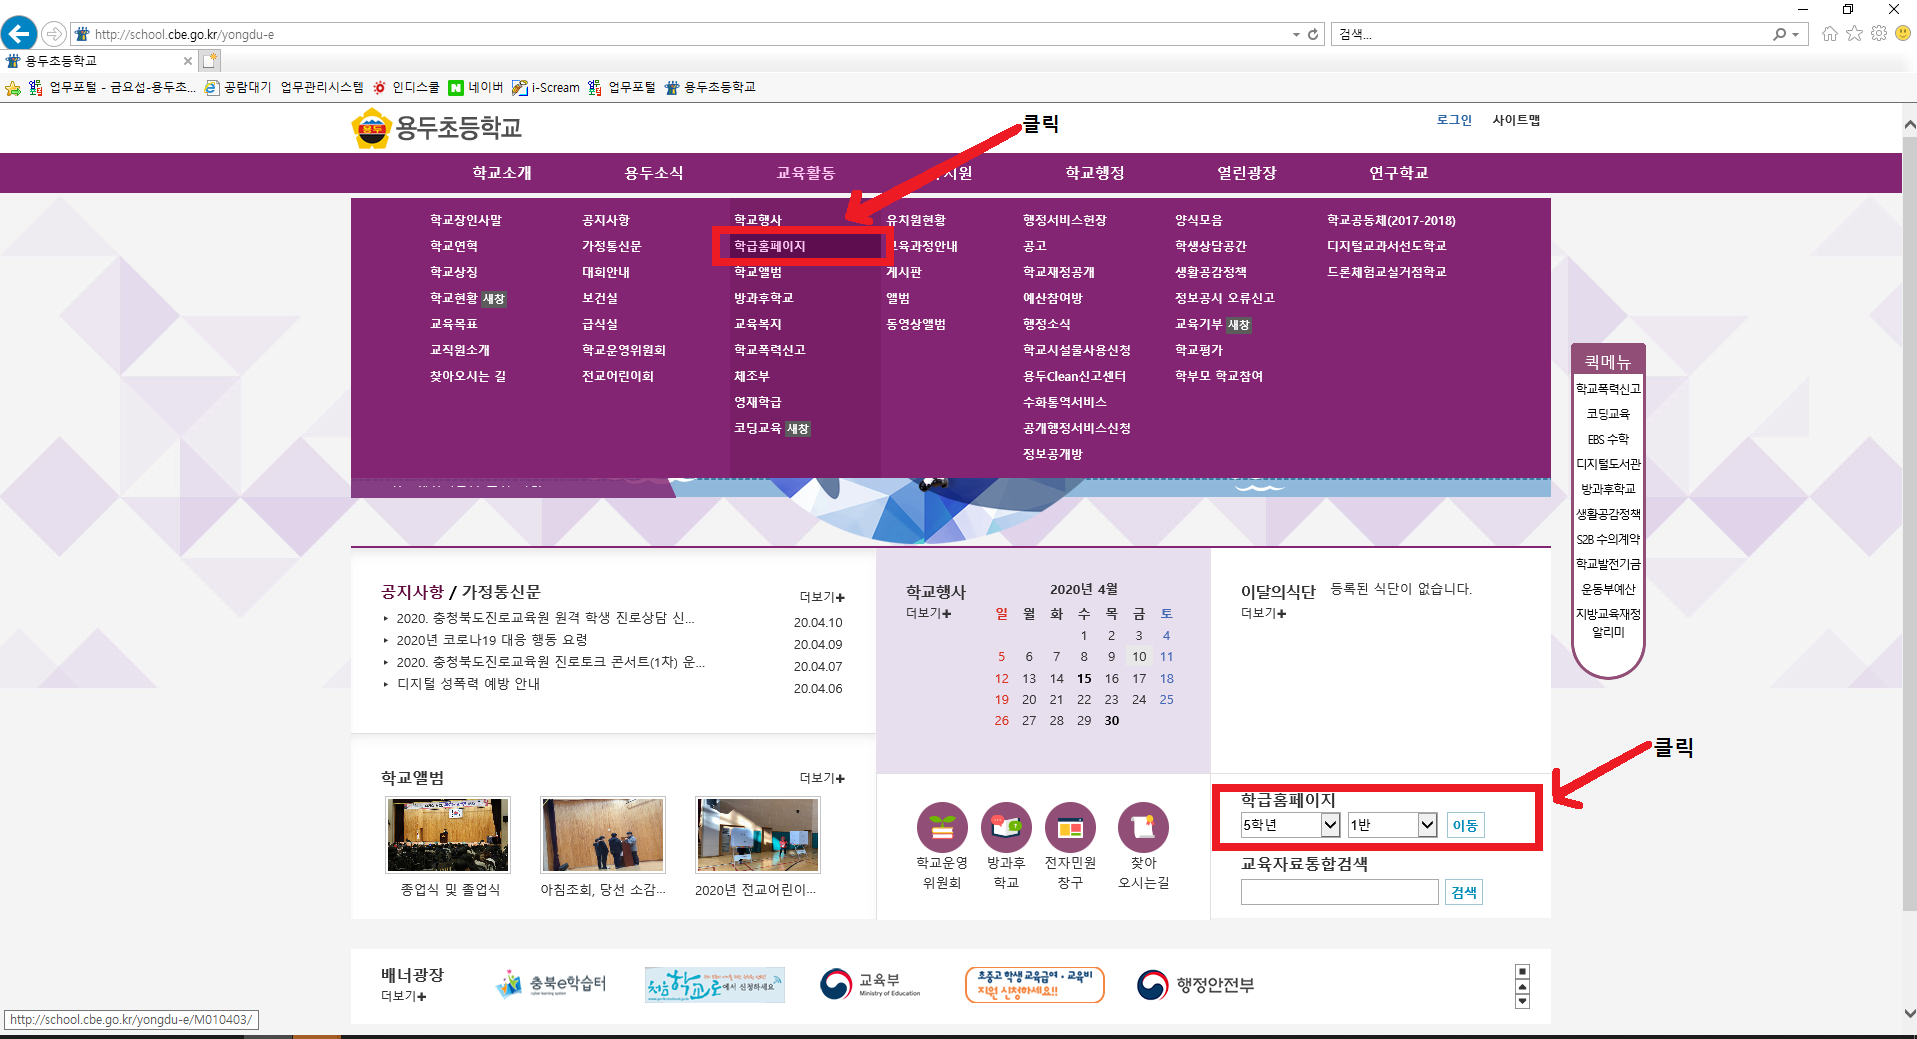Click the browser Back arrow button
The image size is (1917, 1039).
[x=19, y=33]
